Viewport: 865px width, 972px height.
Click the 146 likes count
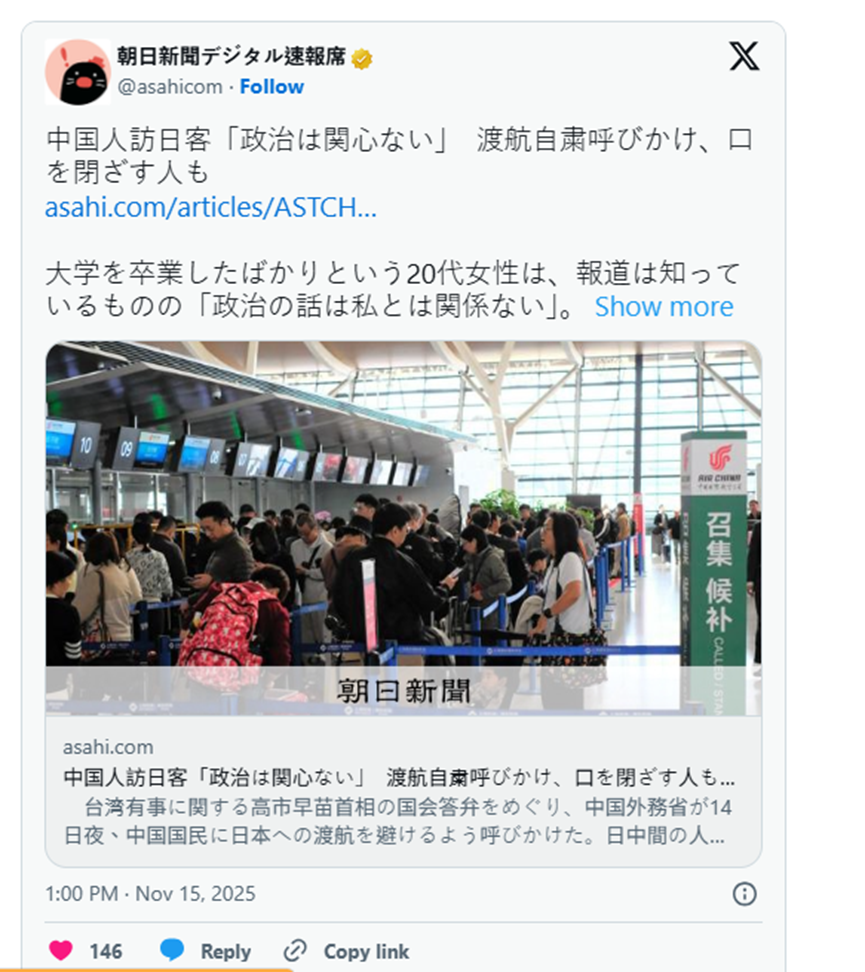point(105,951)
